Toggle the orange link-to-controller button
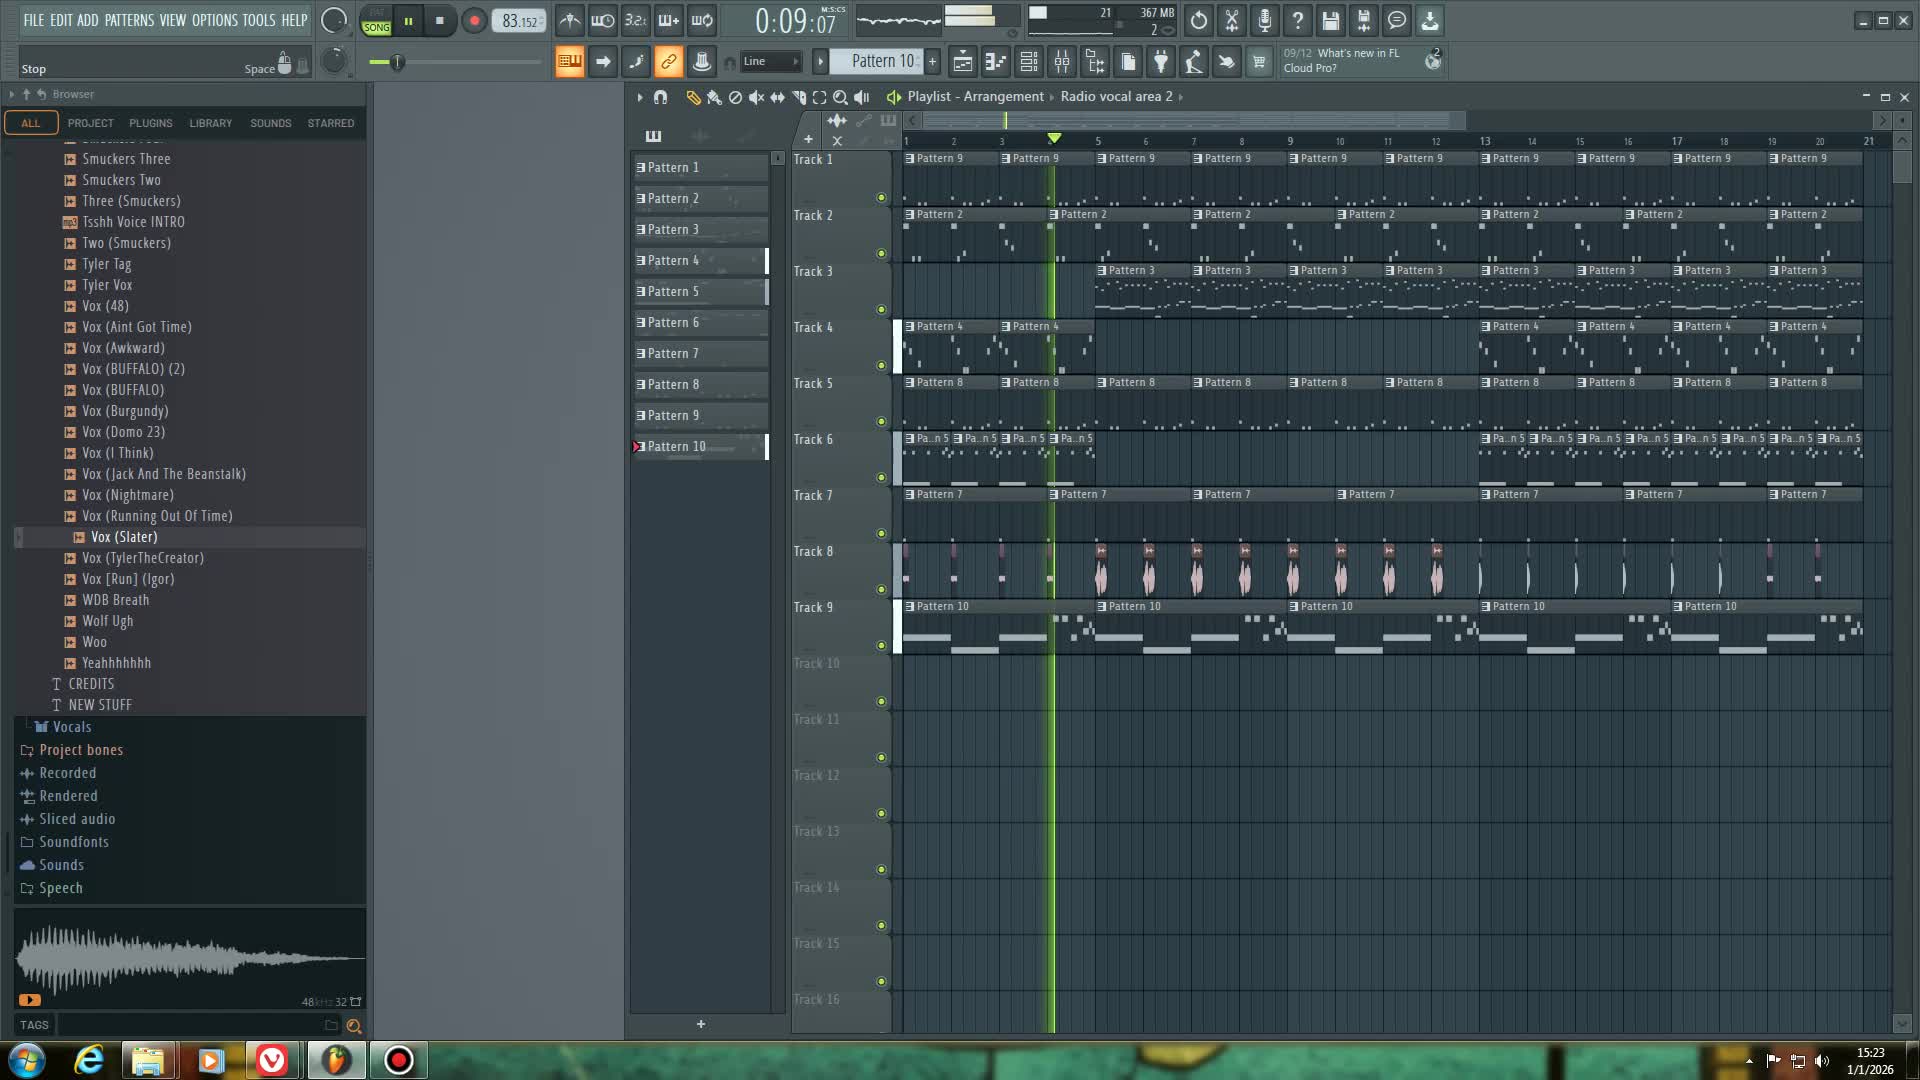The width and height of the screenshot is (1920, 1080). pyautogui.click(x=668, y=62)
